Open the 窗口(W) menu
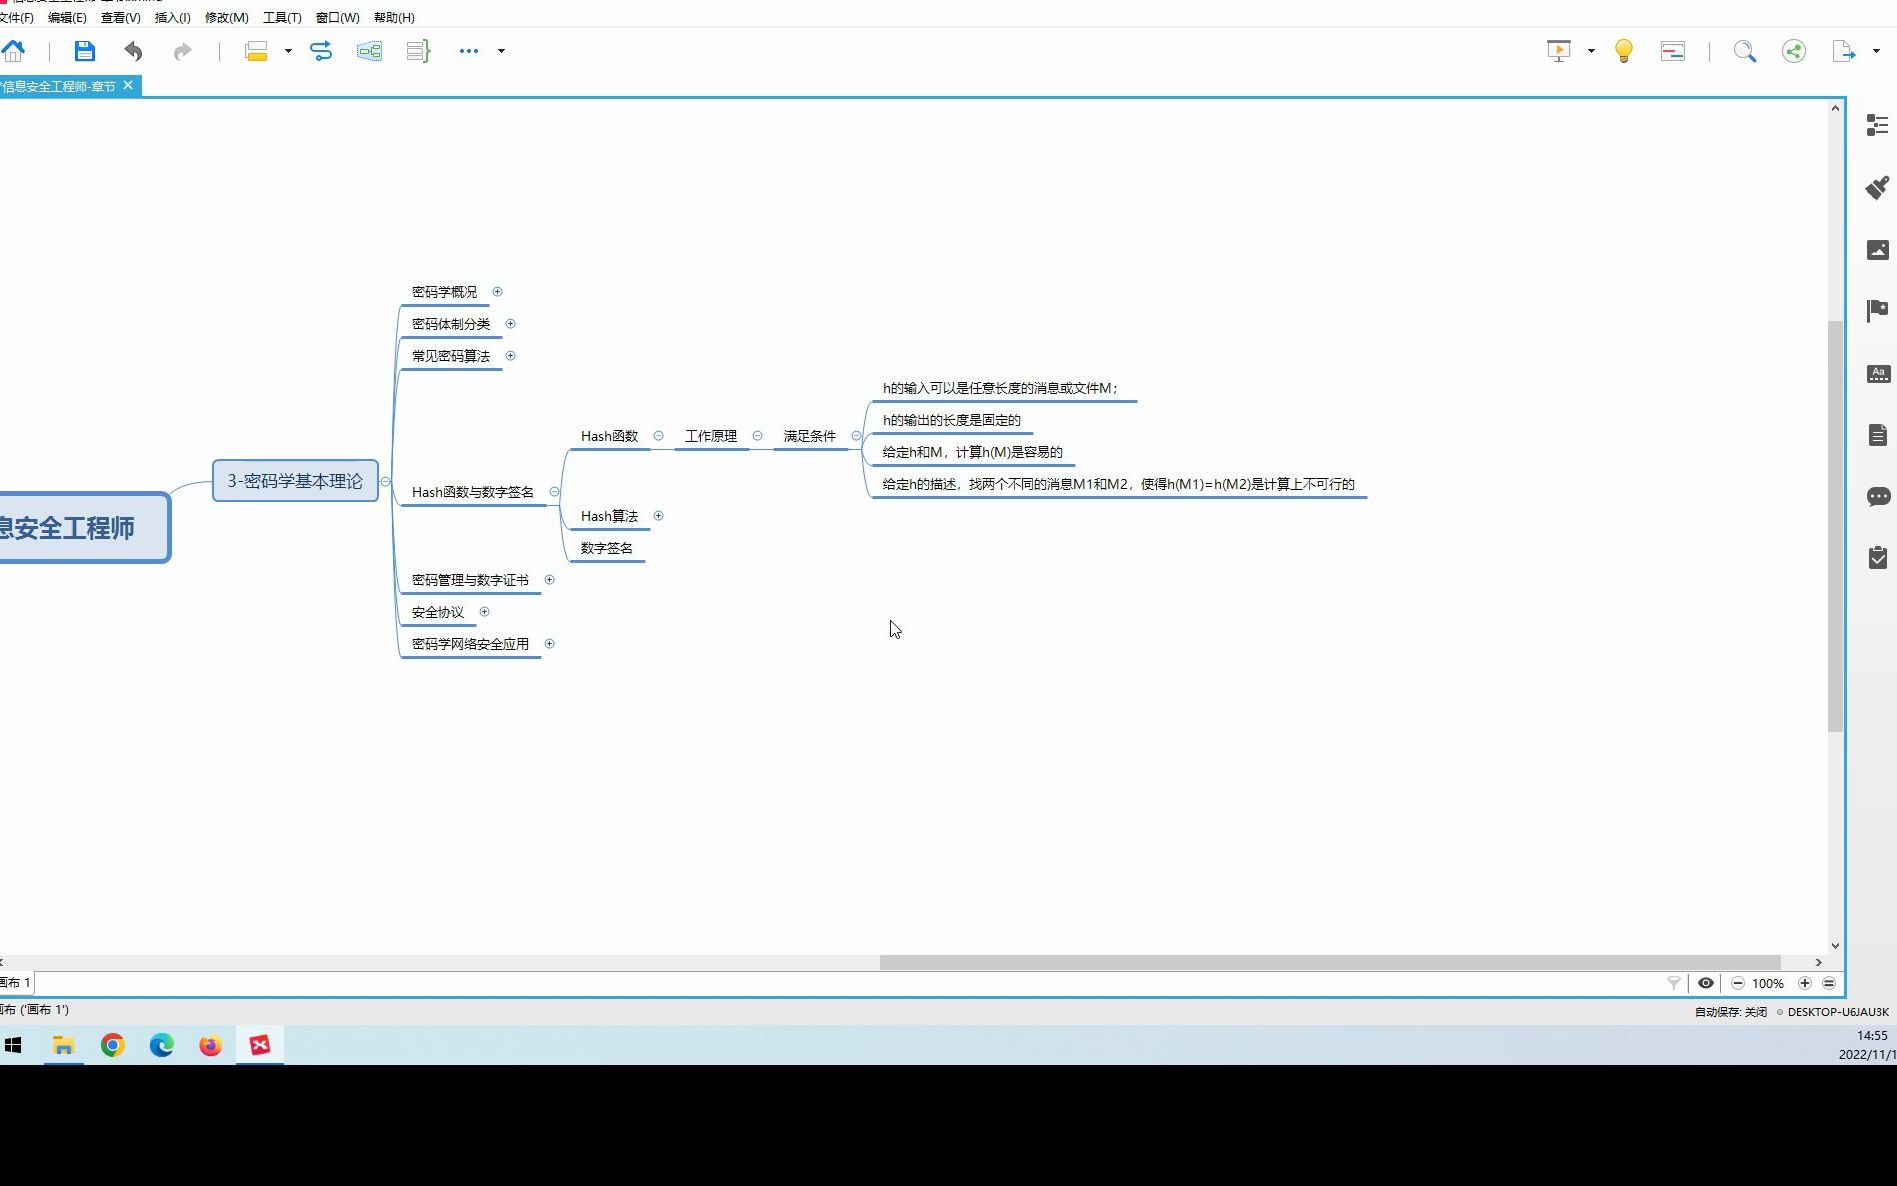 [x=337, y=18]
